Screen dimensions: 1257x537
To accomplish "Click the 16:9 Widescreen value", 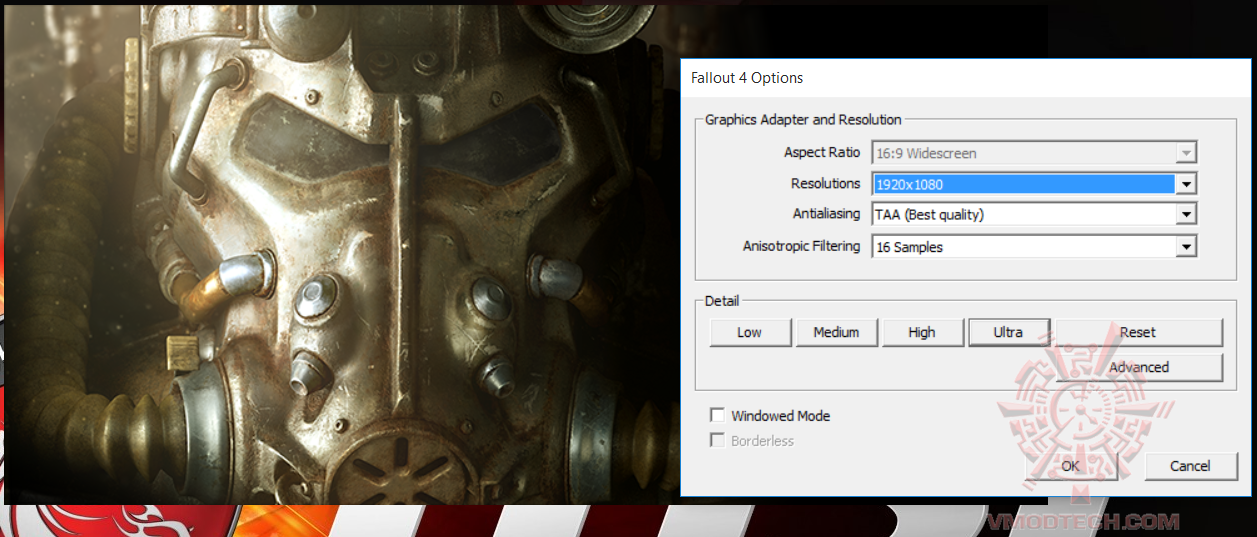I will (x=926, y=153).
